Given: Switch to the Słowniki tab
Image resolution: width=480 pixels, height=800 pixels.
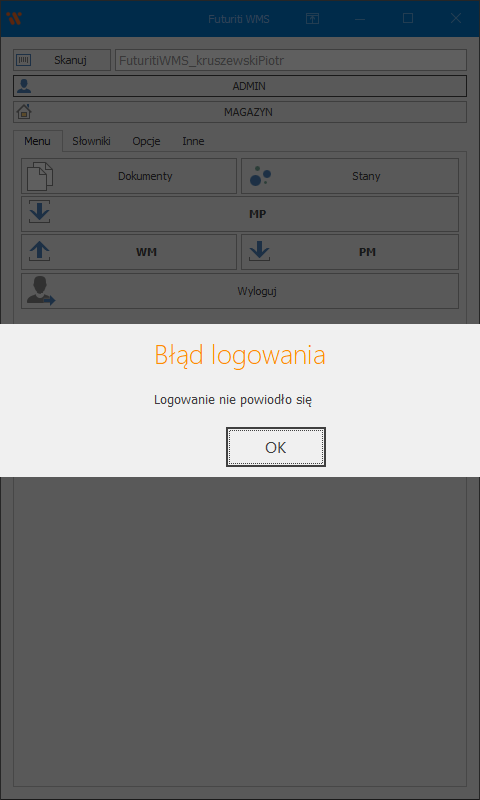Looking at the screenshot, I should (x=91, y=141).
